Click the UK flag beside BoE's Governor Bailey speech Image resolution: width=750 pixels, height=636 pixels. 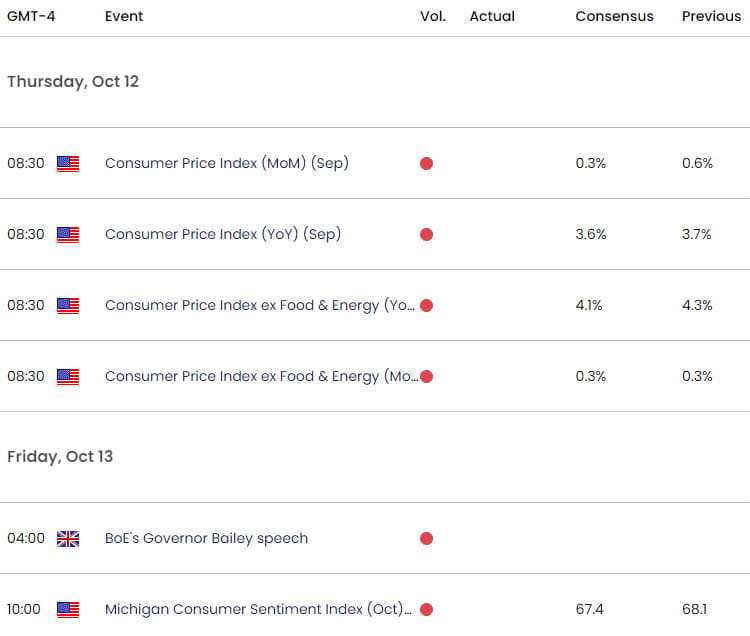point(68,538)
